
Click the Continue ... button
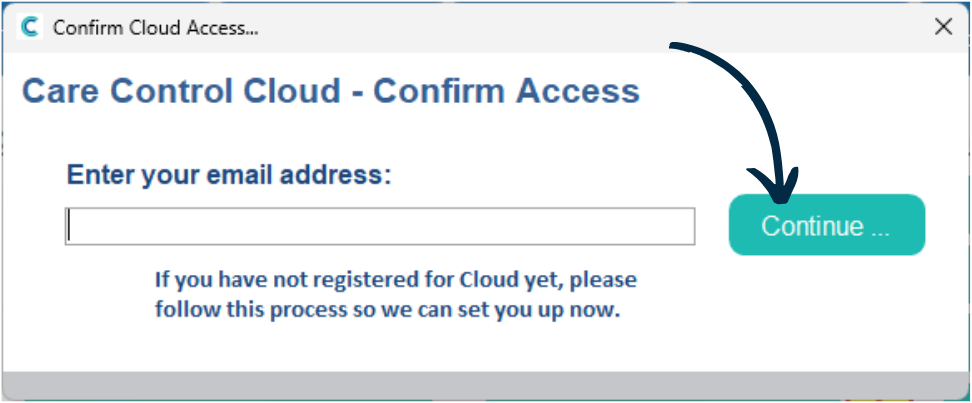coord(826,225)
